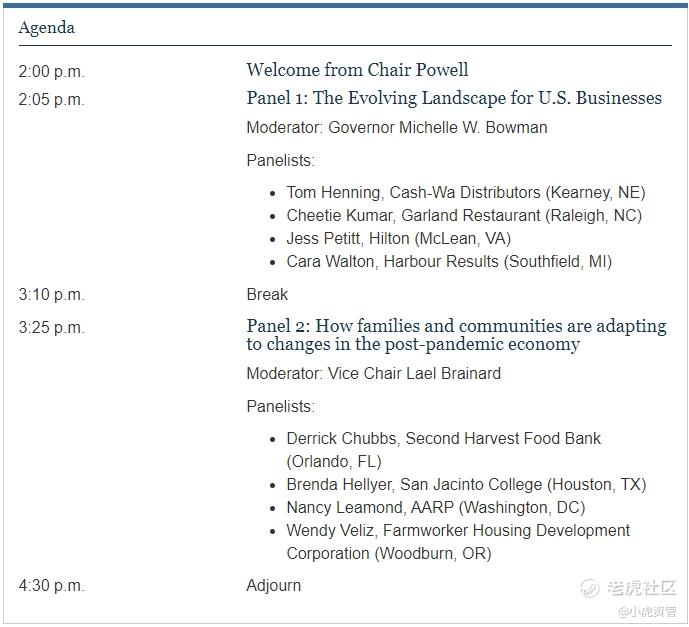
Task: Click Moderator Governor Michelle W. Bowman text
Action: click(397, 127)
